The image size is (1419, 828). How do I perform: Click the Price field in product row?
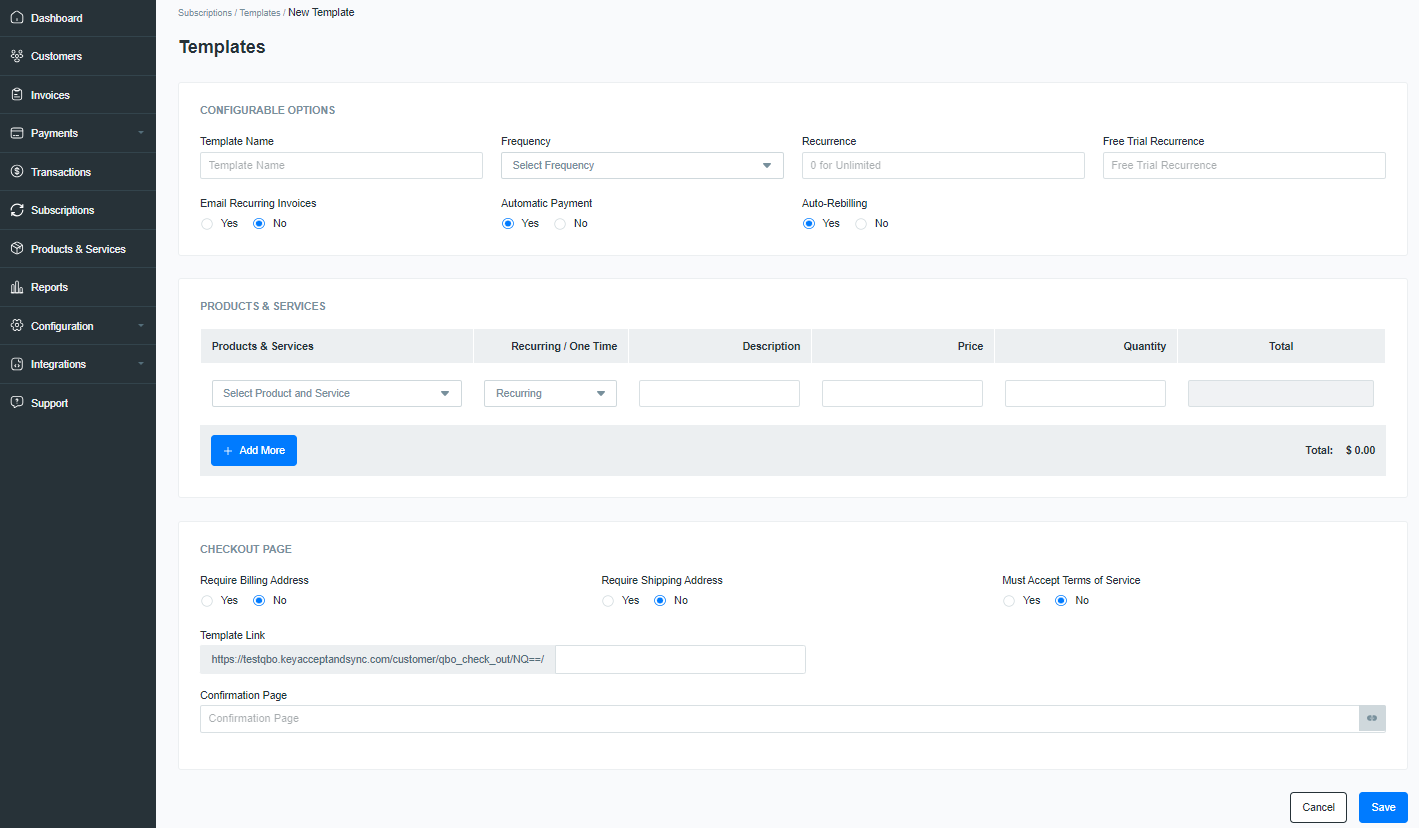[902, 393]
